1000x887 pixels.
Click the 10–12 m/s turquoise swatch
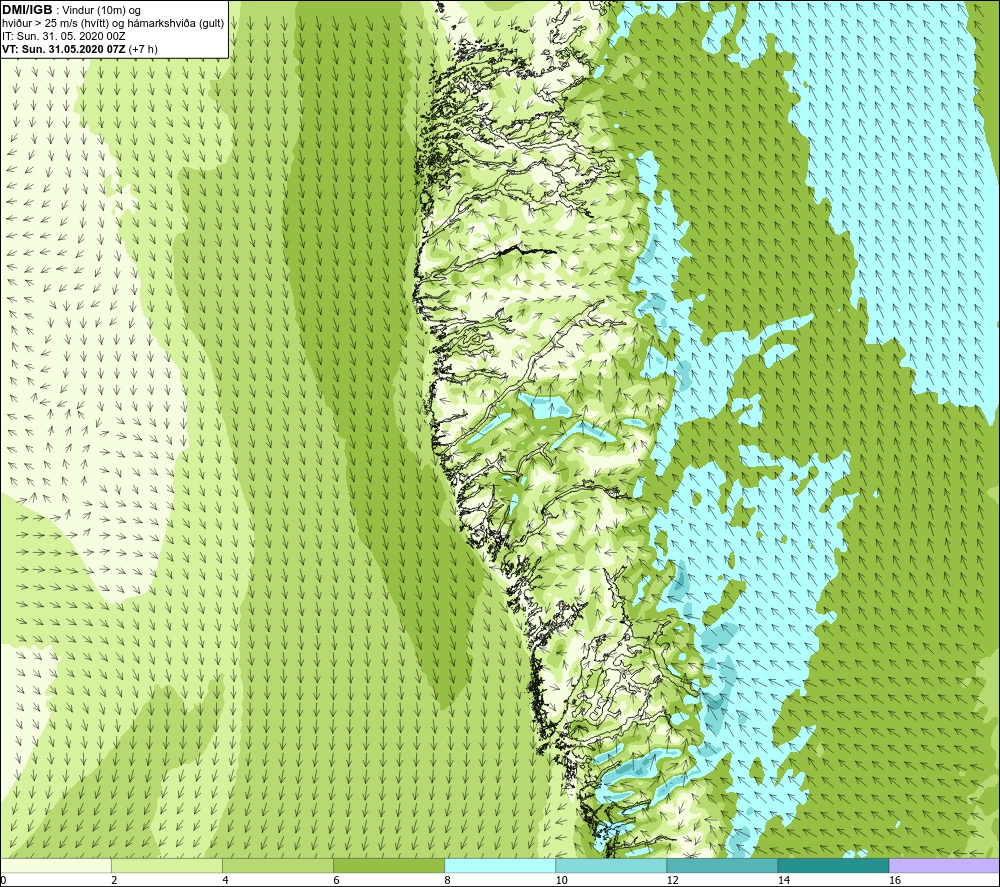click(x=611, y=865)
